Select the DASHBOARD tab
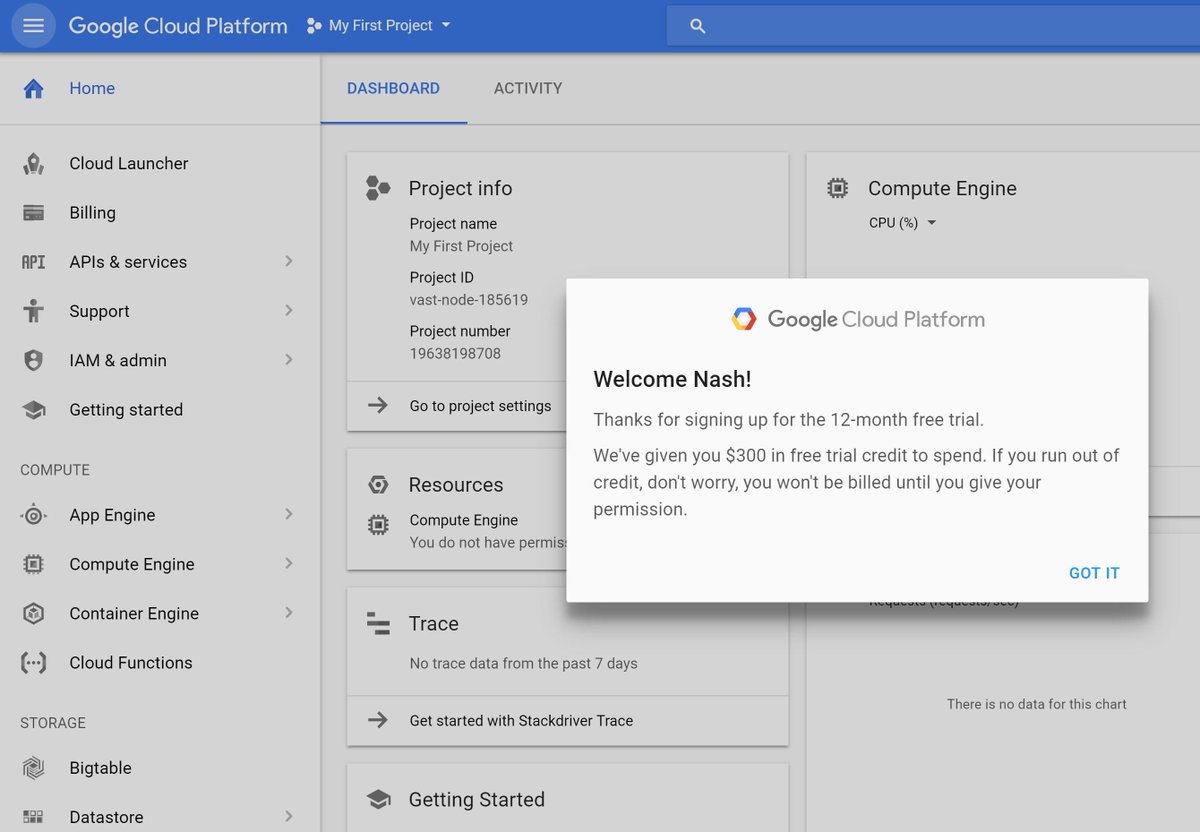This screenshot has width=1200, height=832. click(x=393, y=88)
